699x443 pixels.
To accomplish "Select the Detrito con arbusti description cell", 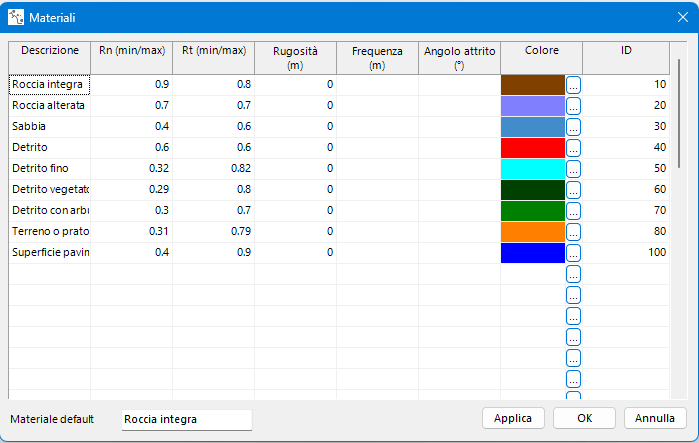I will pos(49,210).
